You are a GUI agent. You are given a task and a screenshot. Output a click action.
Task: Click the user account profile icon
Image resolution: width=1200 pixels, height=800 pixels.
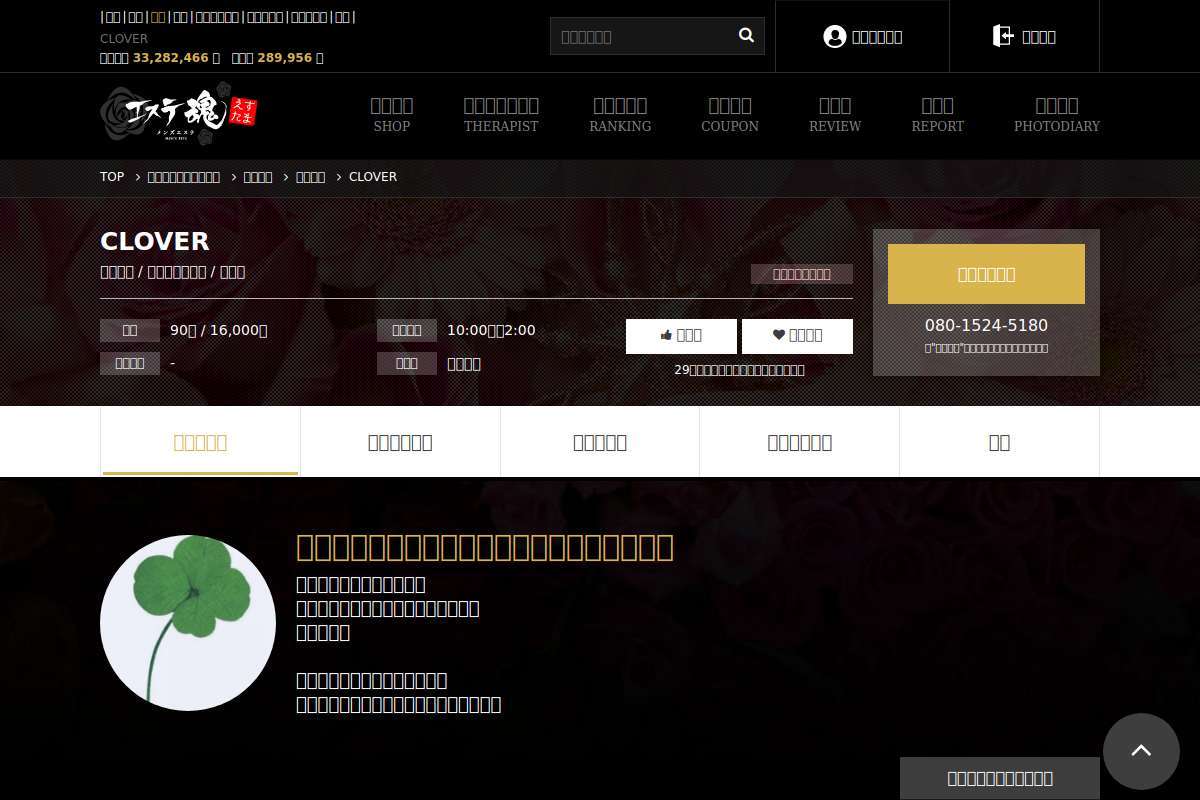click(834, 37)
